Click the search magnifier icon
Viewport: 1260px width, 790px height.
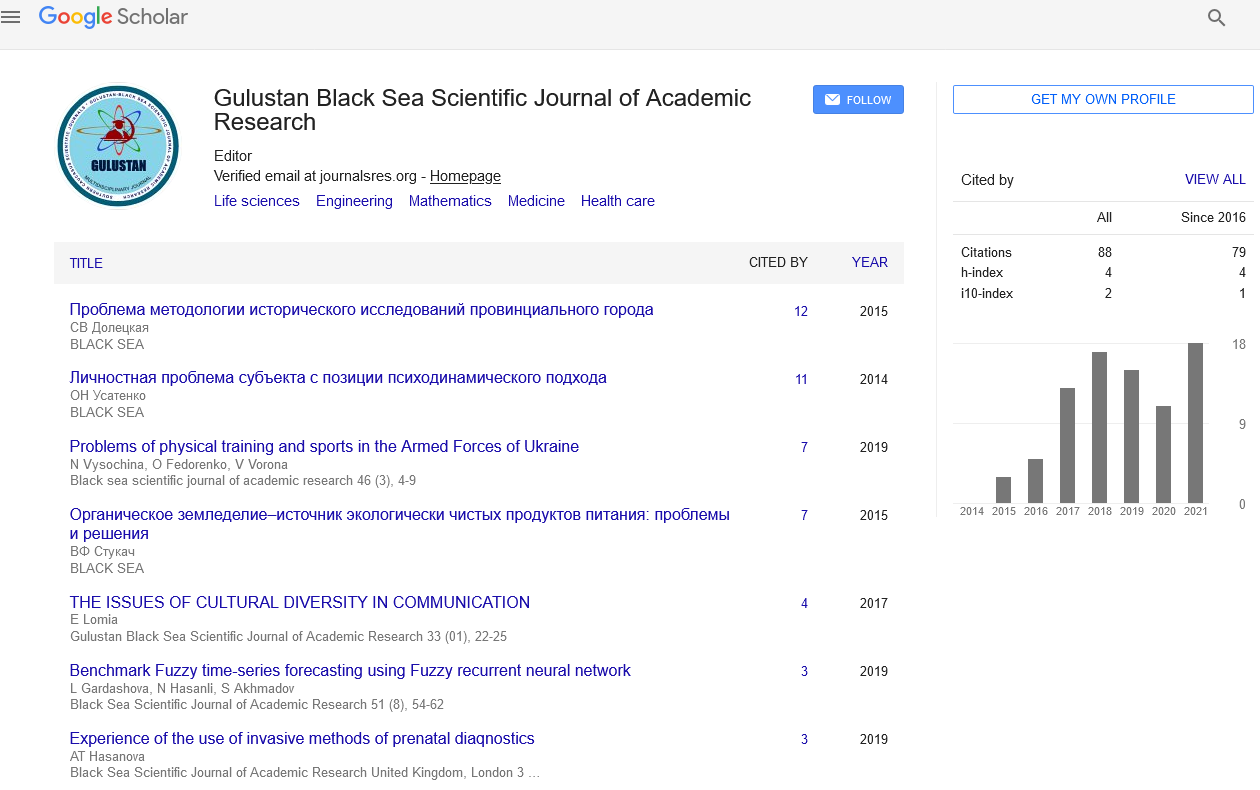(1216, 18)
